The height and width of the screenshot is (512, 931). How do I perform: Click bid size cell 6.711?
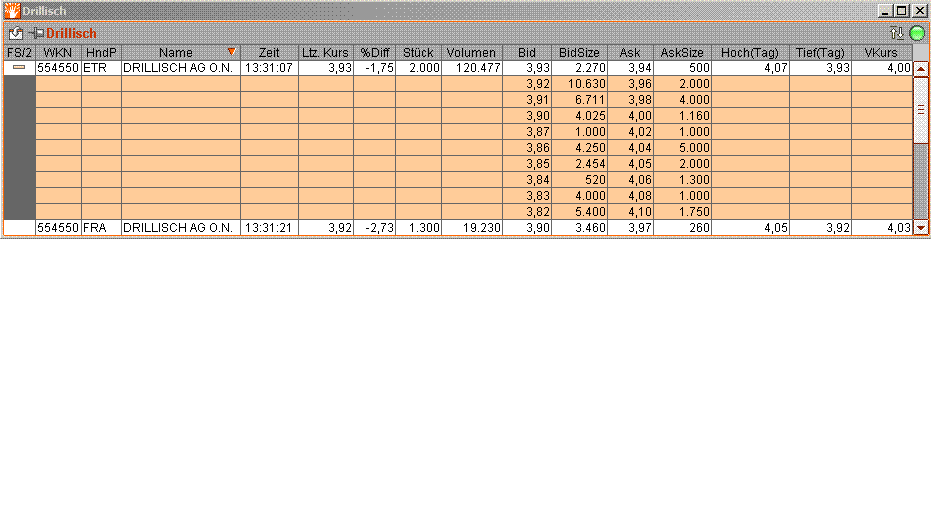click(x=580, y=100)
